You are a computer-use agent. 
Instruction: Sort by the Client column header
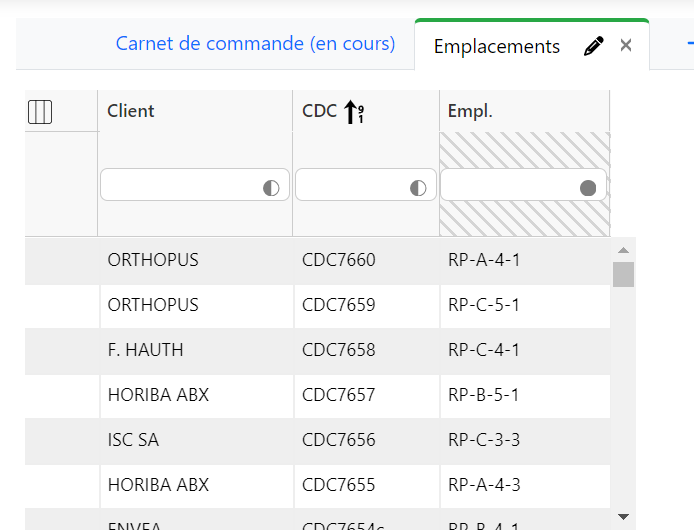point(131,111)
